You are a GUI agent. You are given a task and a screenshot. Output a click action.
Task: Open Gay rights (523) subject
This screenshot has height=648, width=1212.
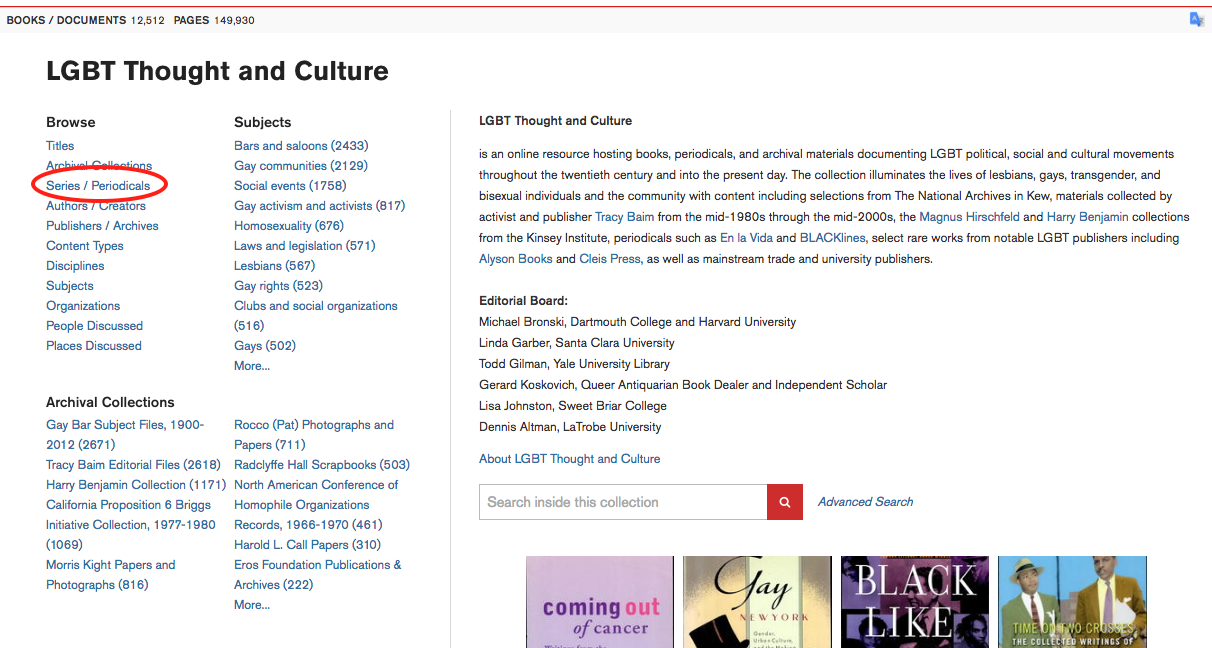click(276, 286)
